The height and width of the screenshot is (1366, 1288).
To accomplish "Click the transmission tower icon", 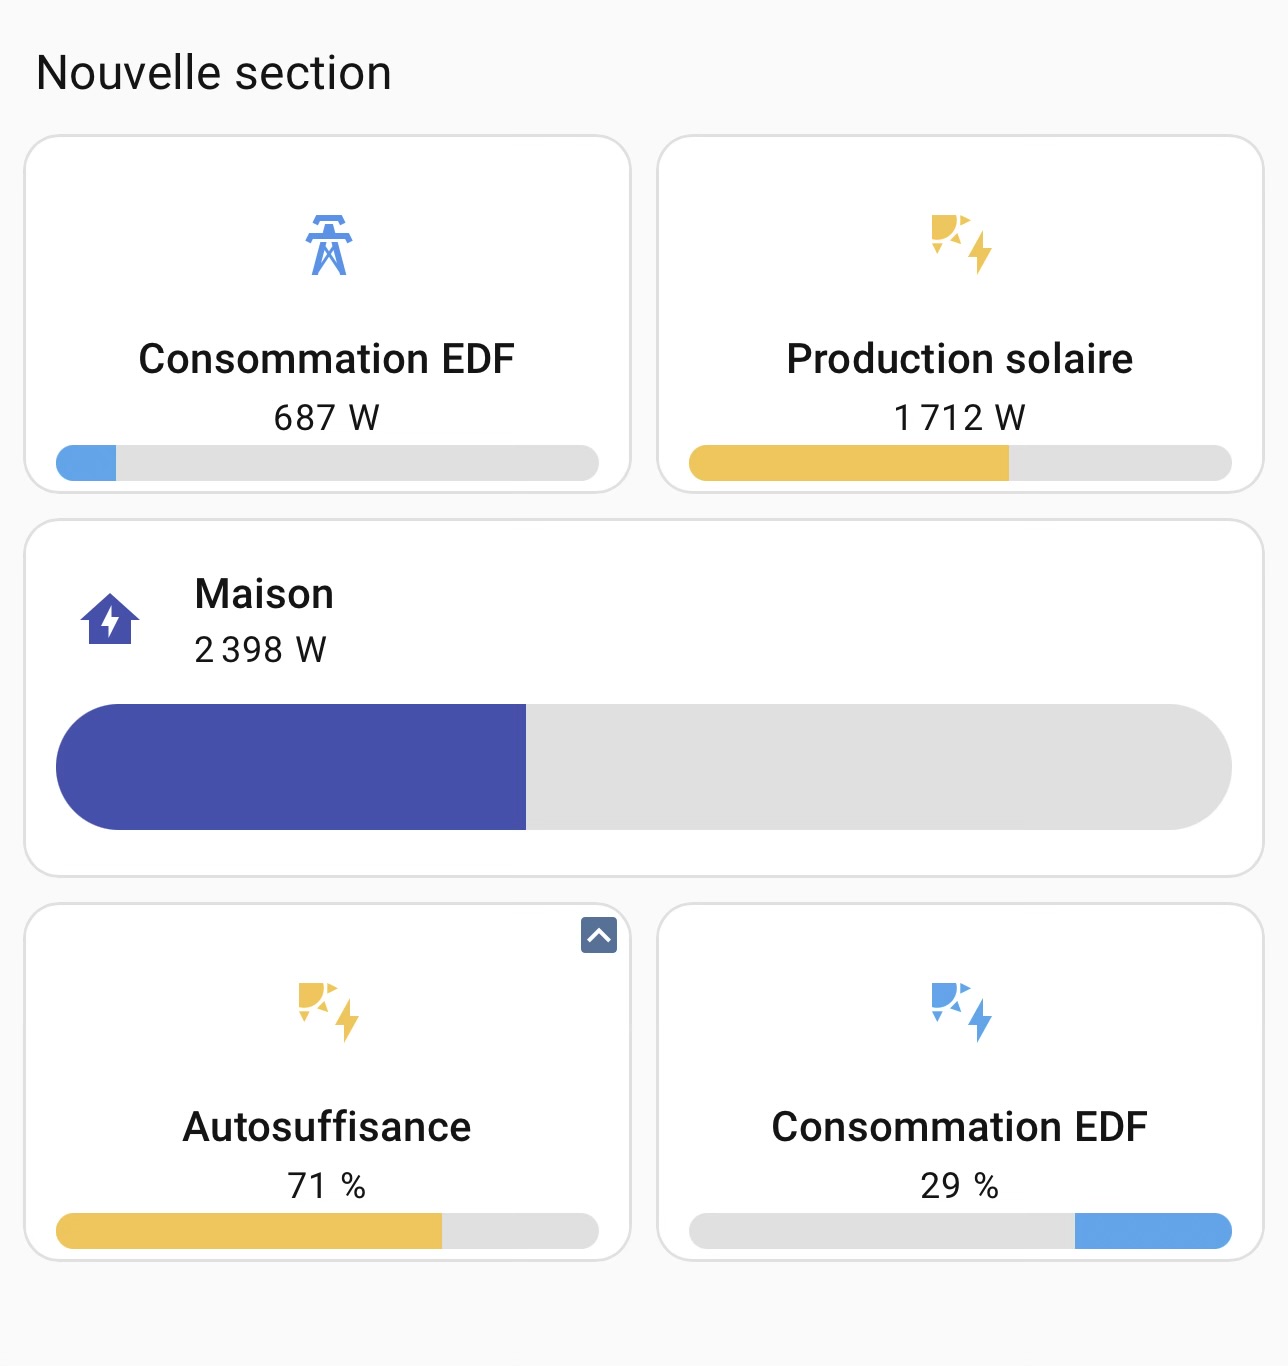I will click(328, 245).
